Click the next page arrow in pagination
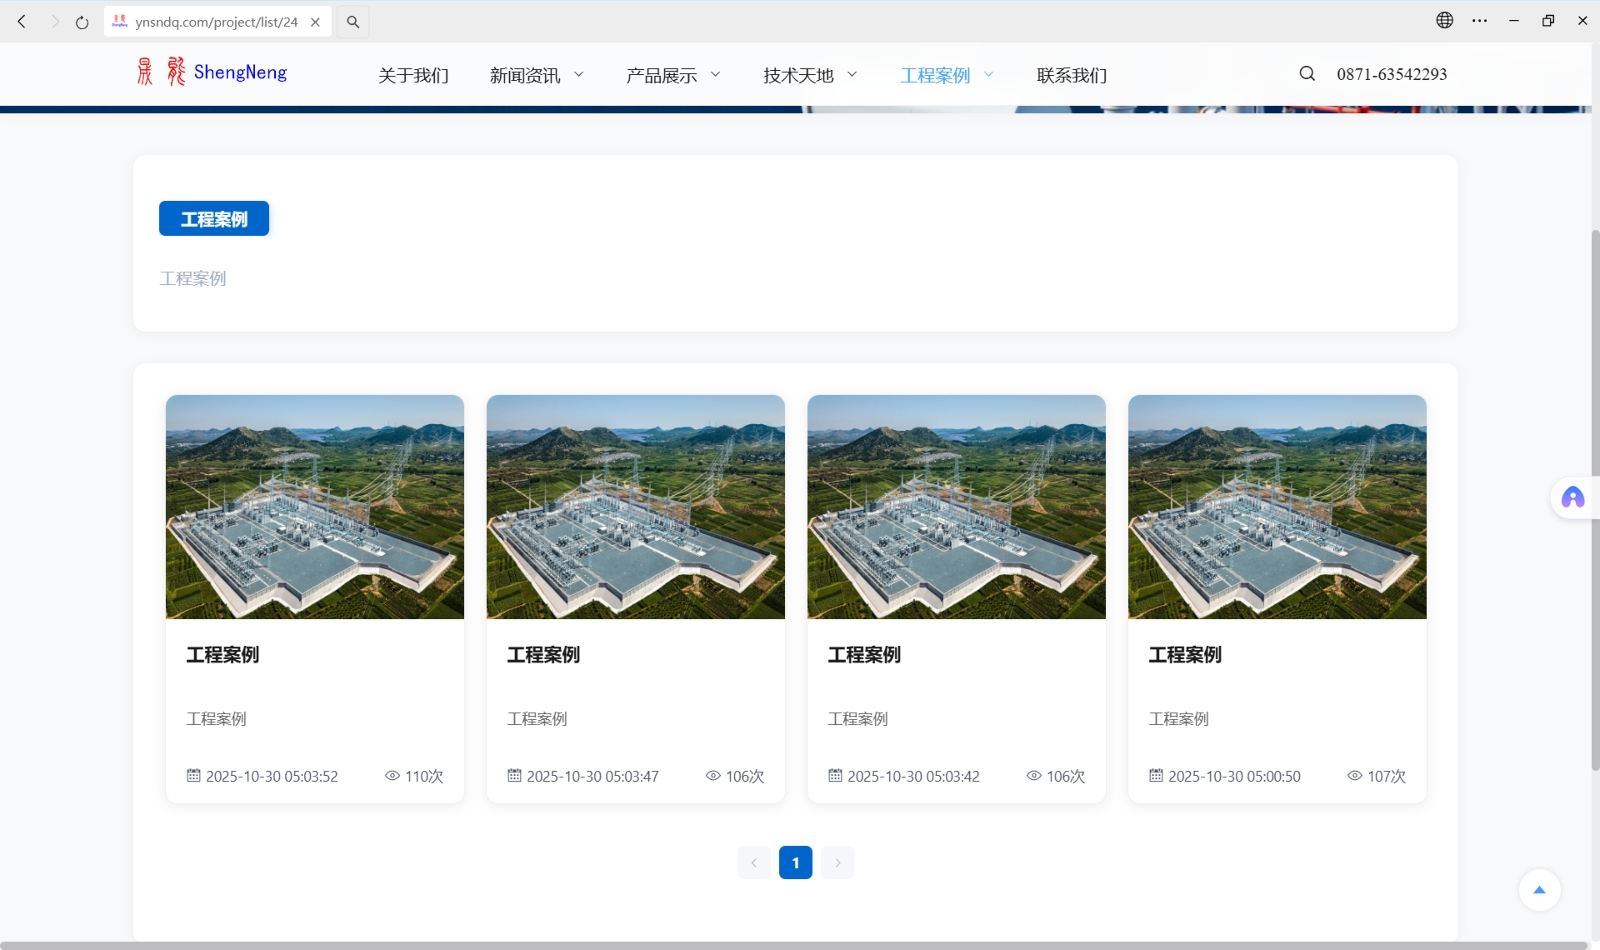The width and height of the screenshot is (1600, 950). click(837, 862)
